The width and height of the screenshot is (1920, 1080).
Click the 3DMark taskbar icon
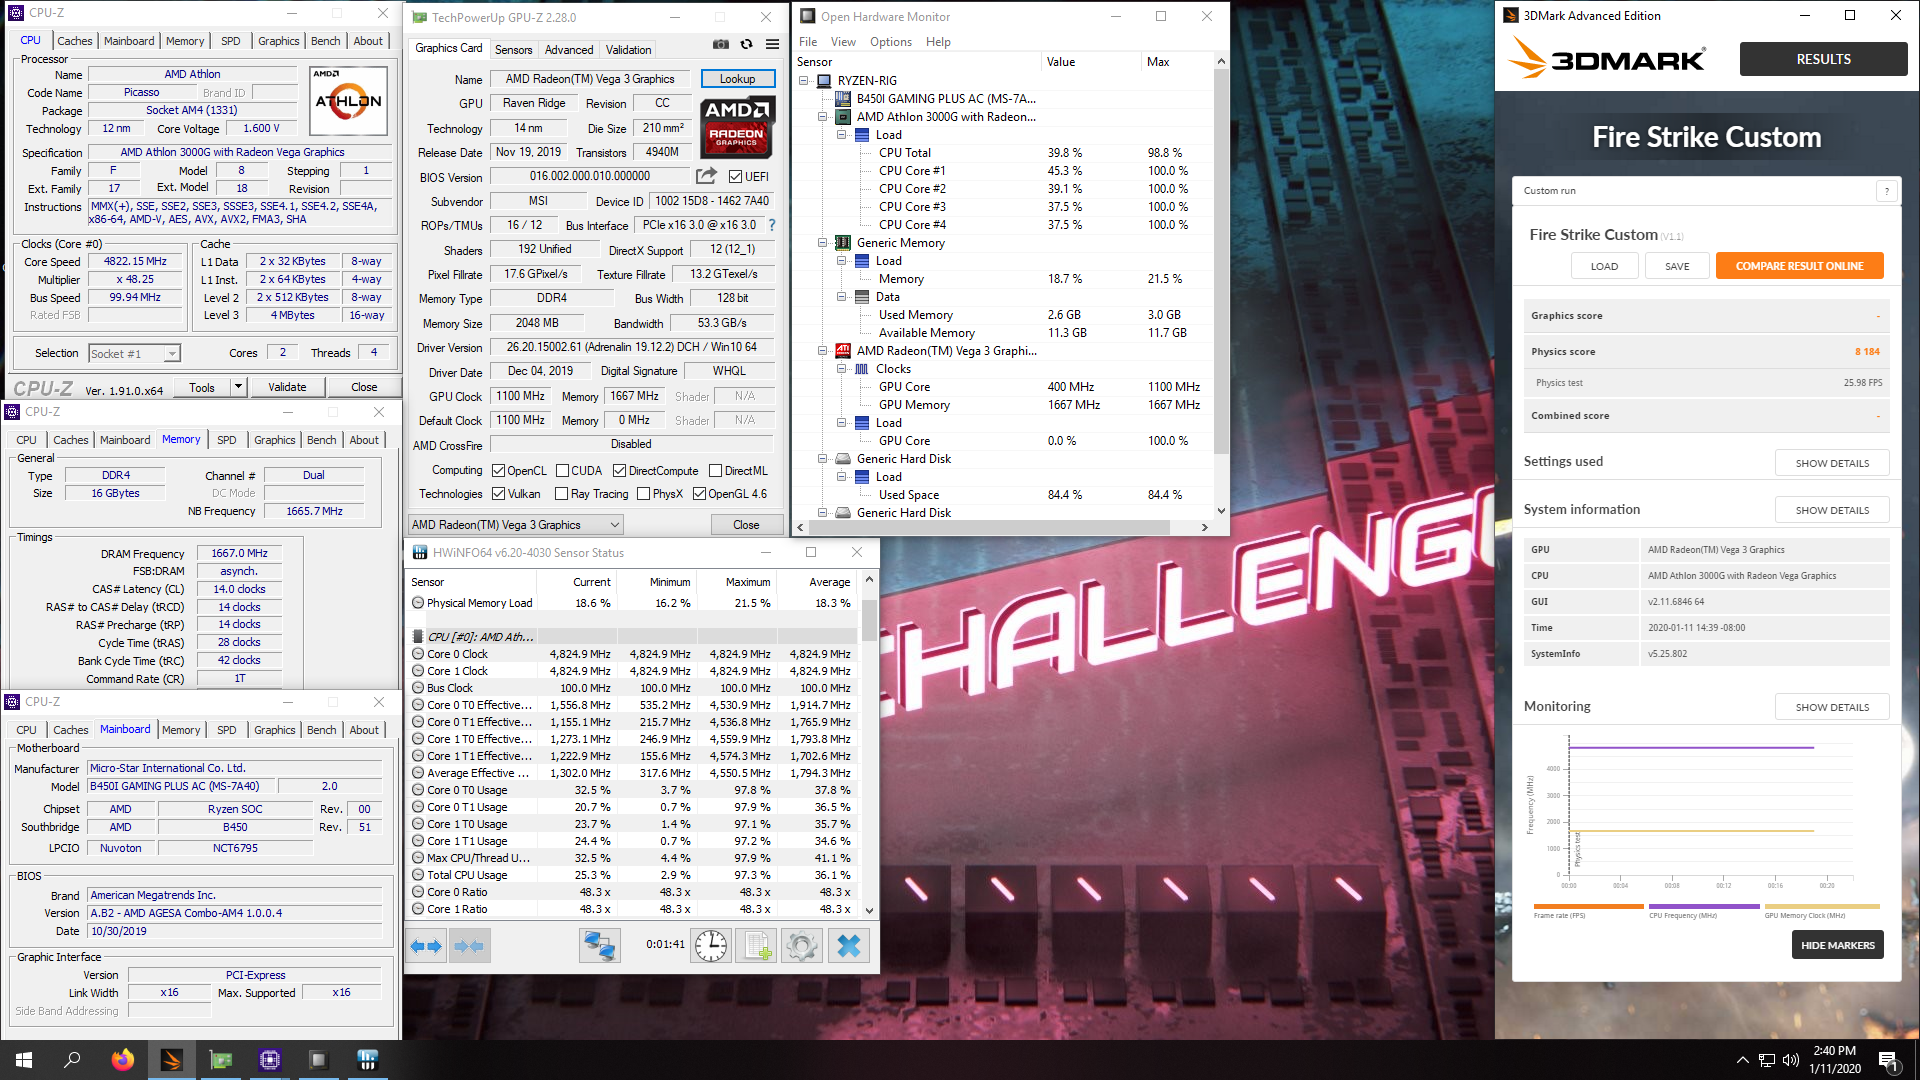pos(171,1060)
